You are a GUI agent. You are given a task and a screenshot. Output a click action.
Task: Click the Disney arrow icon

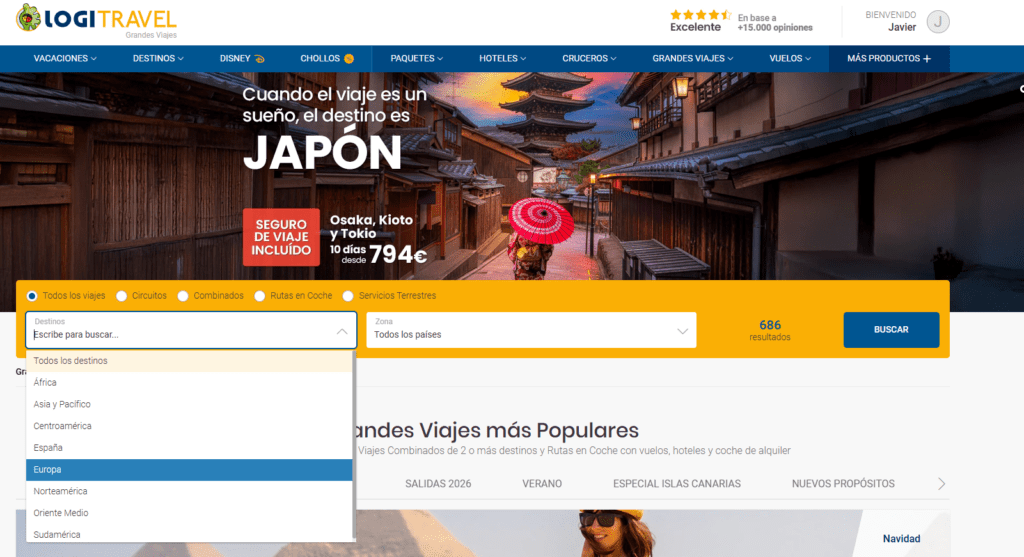[259, 59]
